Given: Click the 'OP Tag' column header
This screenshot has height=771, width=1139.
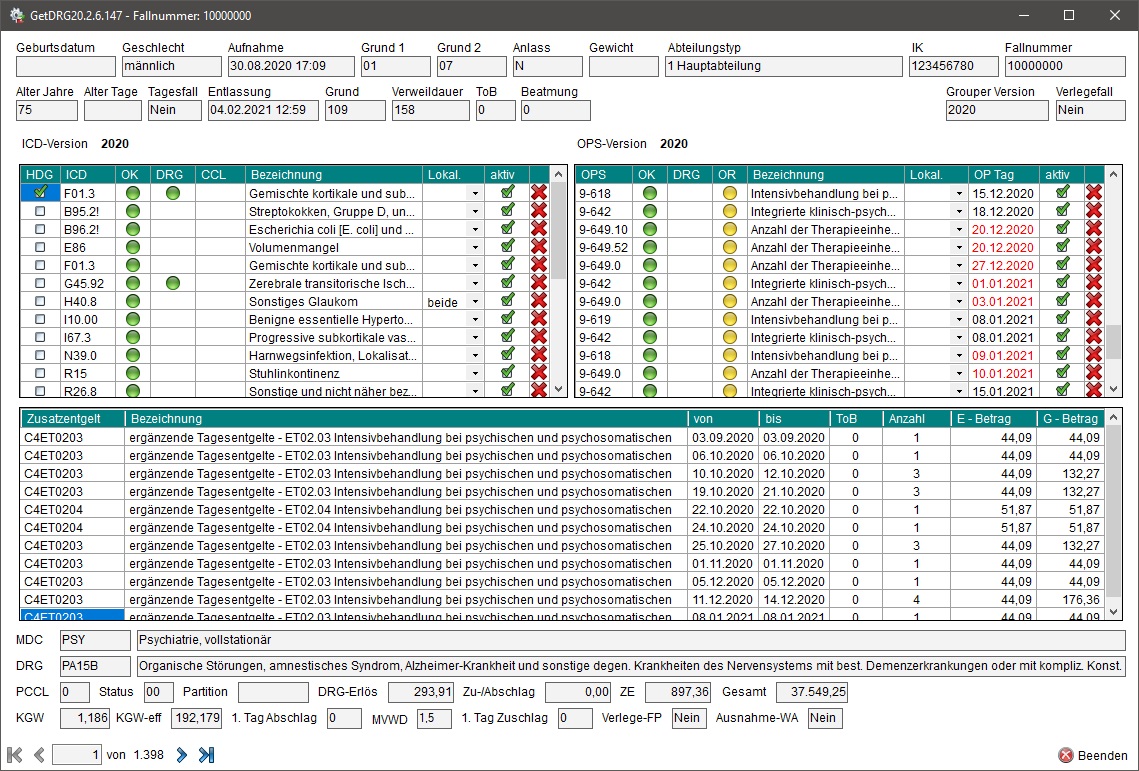Looking at the screenshot, I should [x=1003, y=174].
